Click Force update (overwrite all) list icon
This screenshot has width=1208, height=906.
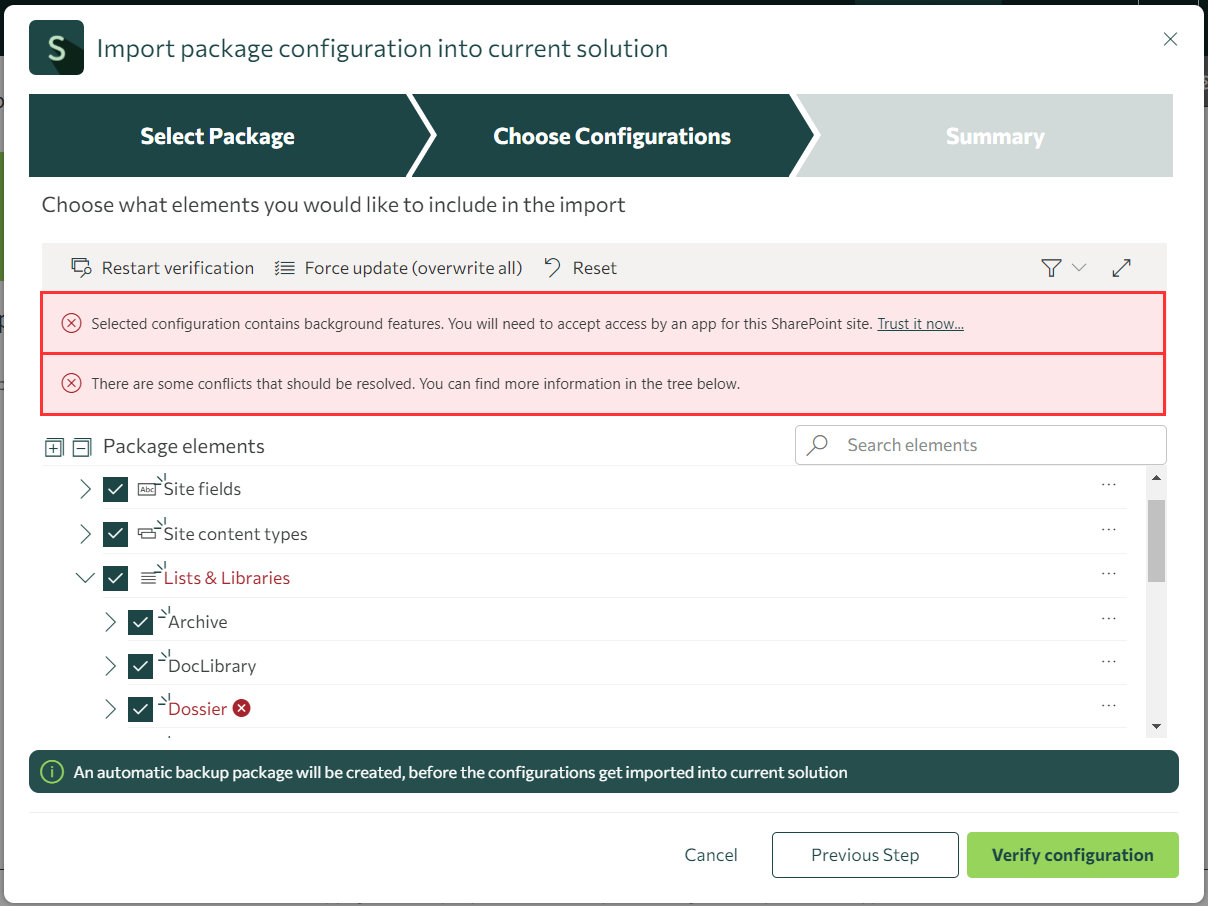coord(285,268)
